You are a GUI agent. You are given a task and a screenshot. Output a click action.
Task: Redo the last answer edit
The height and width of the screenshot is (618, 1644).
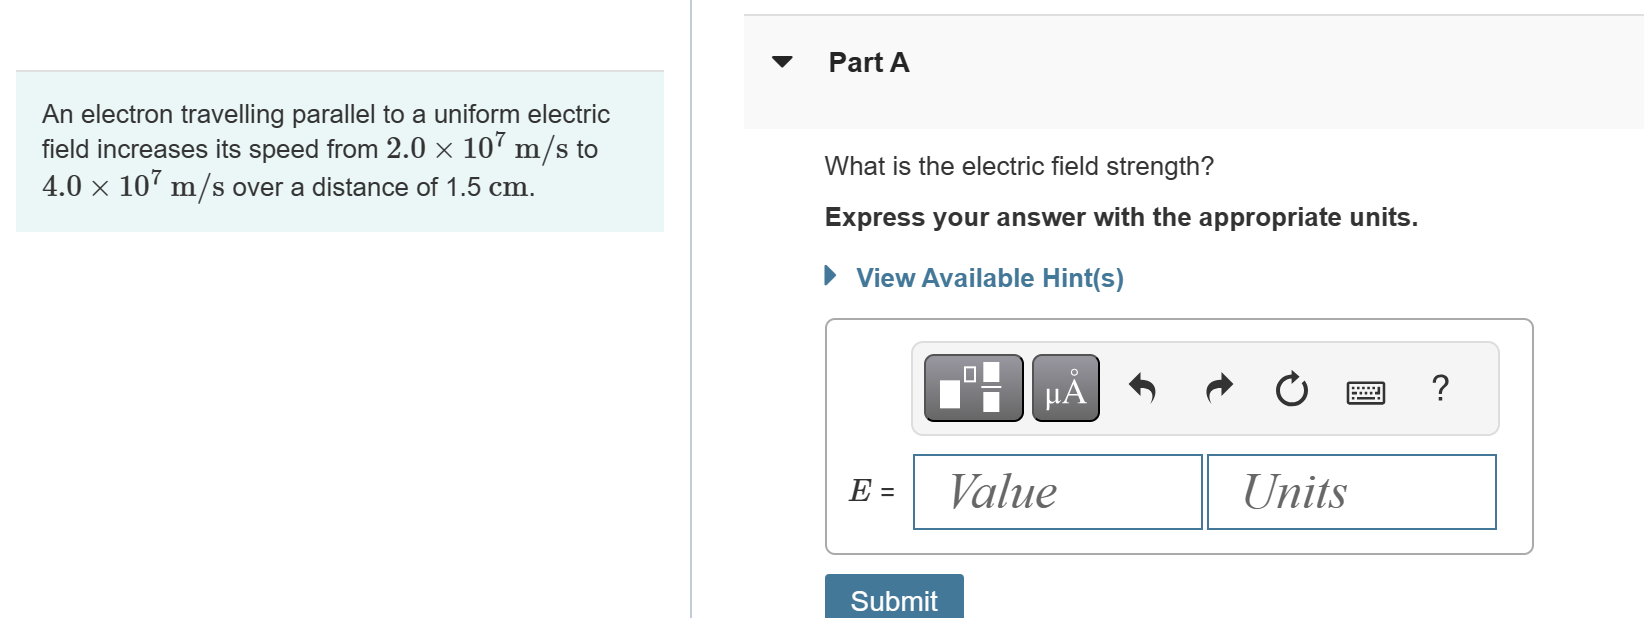coord(1217,388)
